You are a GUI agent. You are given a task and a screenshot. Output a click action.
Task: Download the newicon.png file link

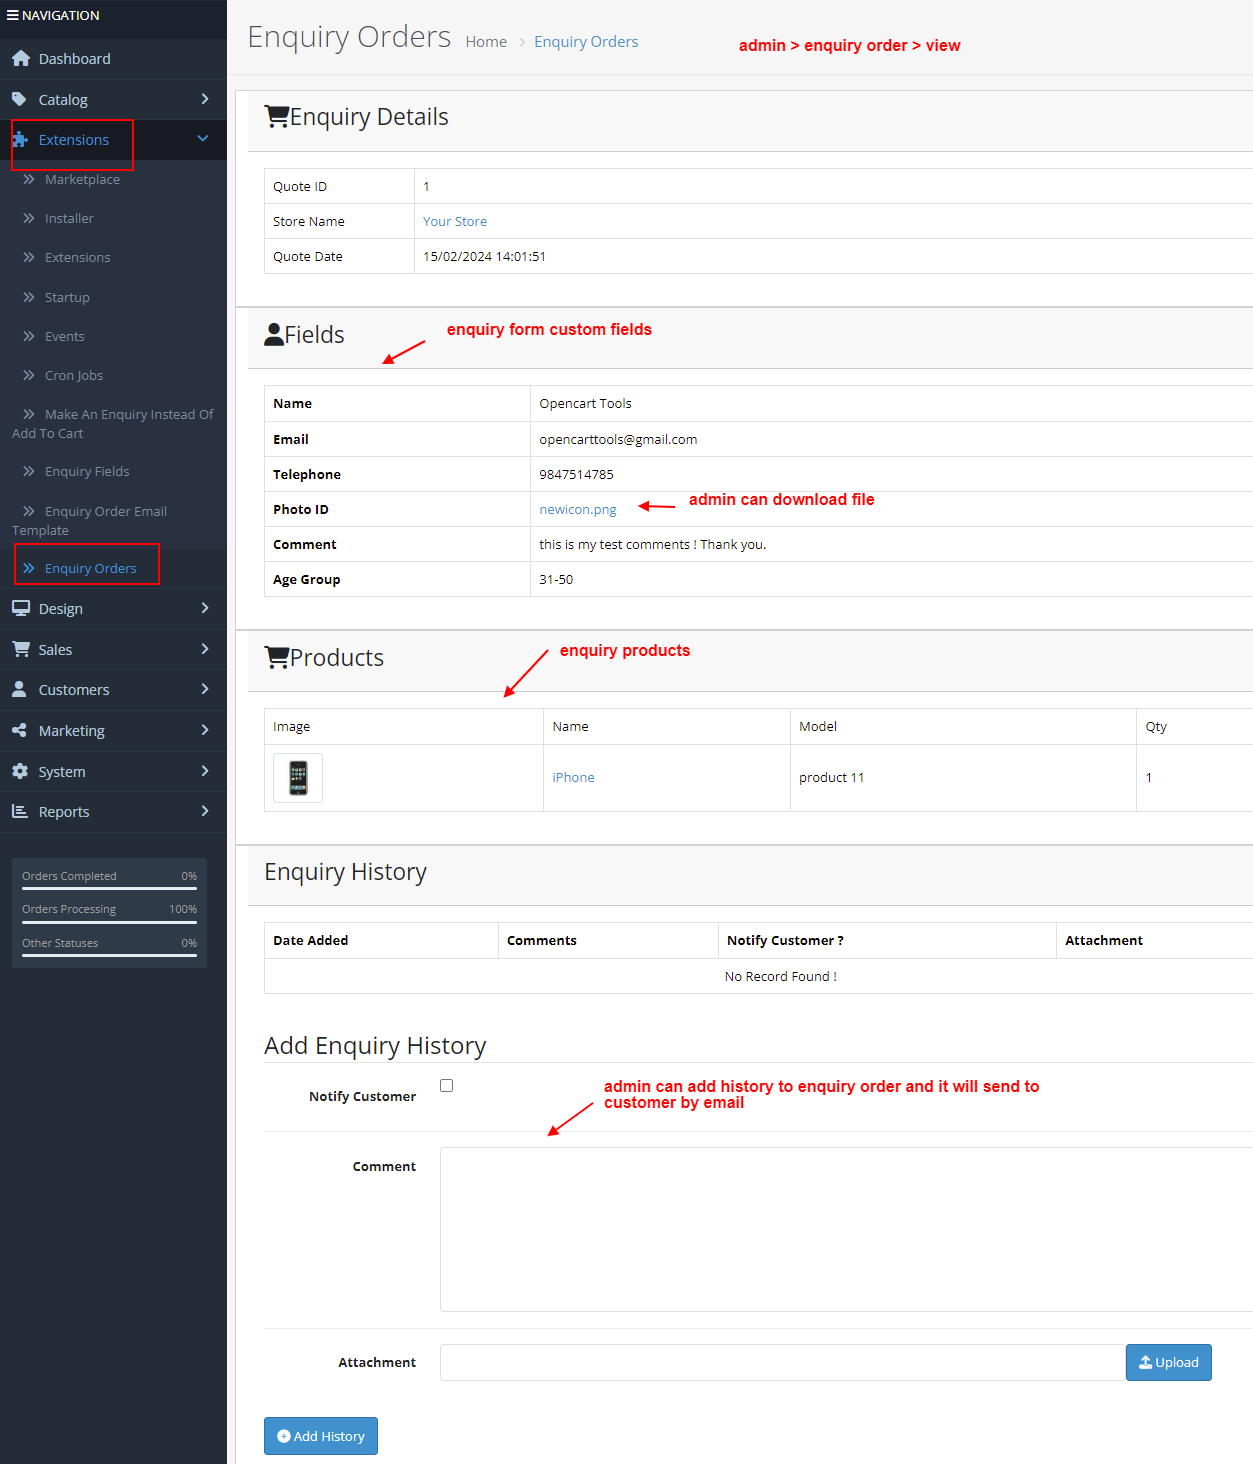click(577, 509)
